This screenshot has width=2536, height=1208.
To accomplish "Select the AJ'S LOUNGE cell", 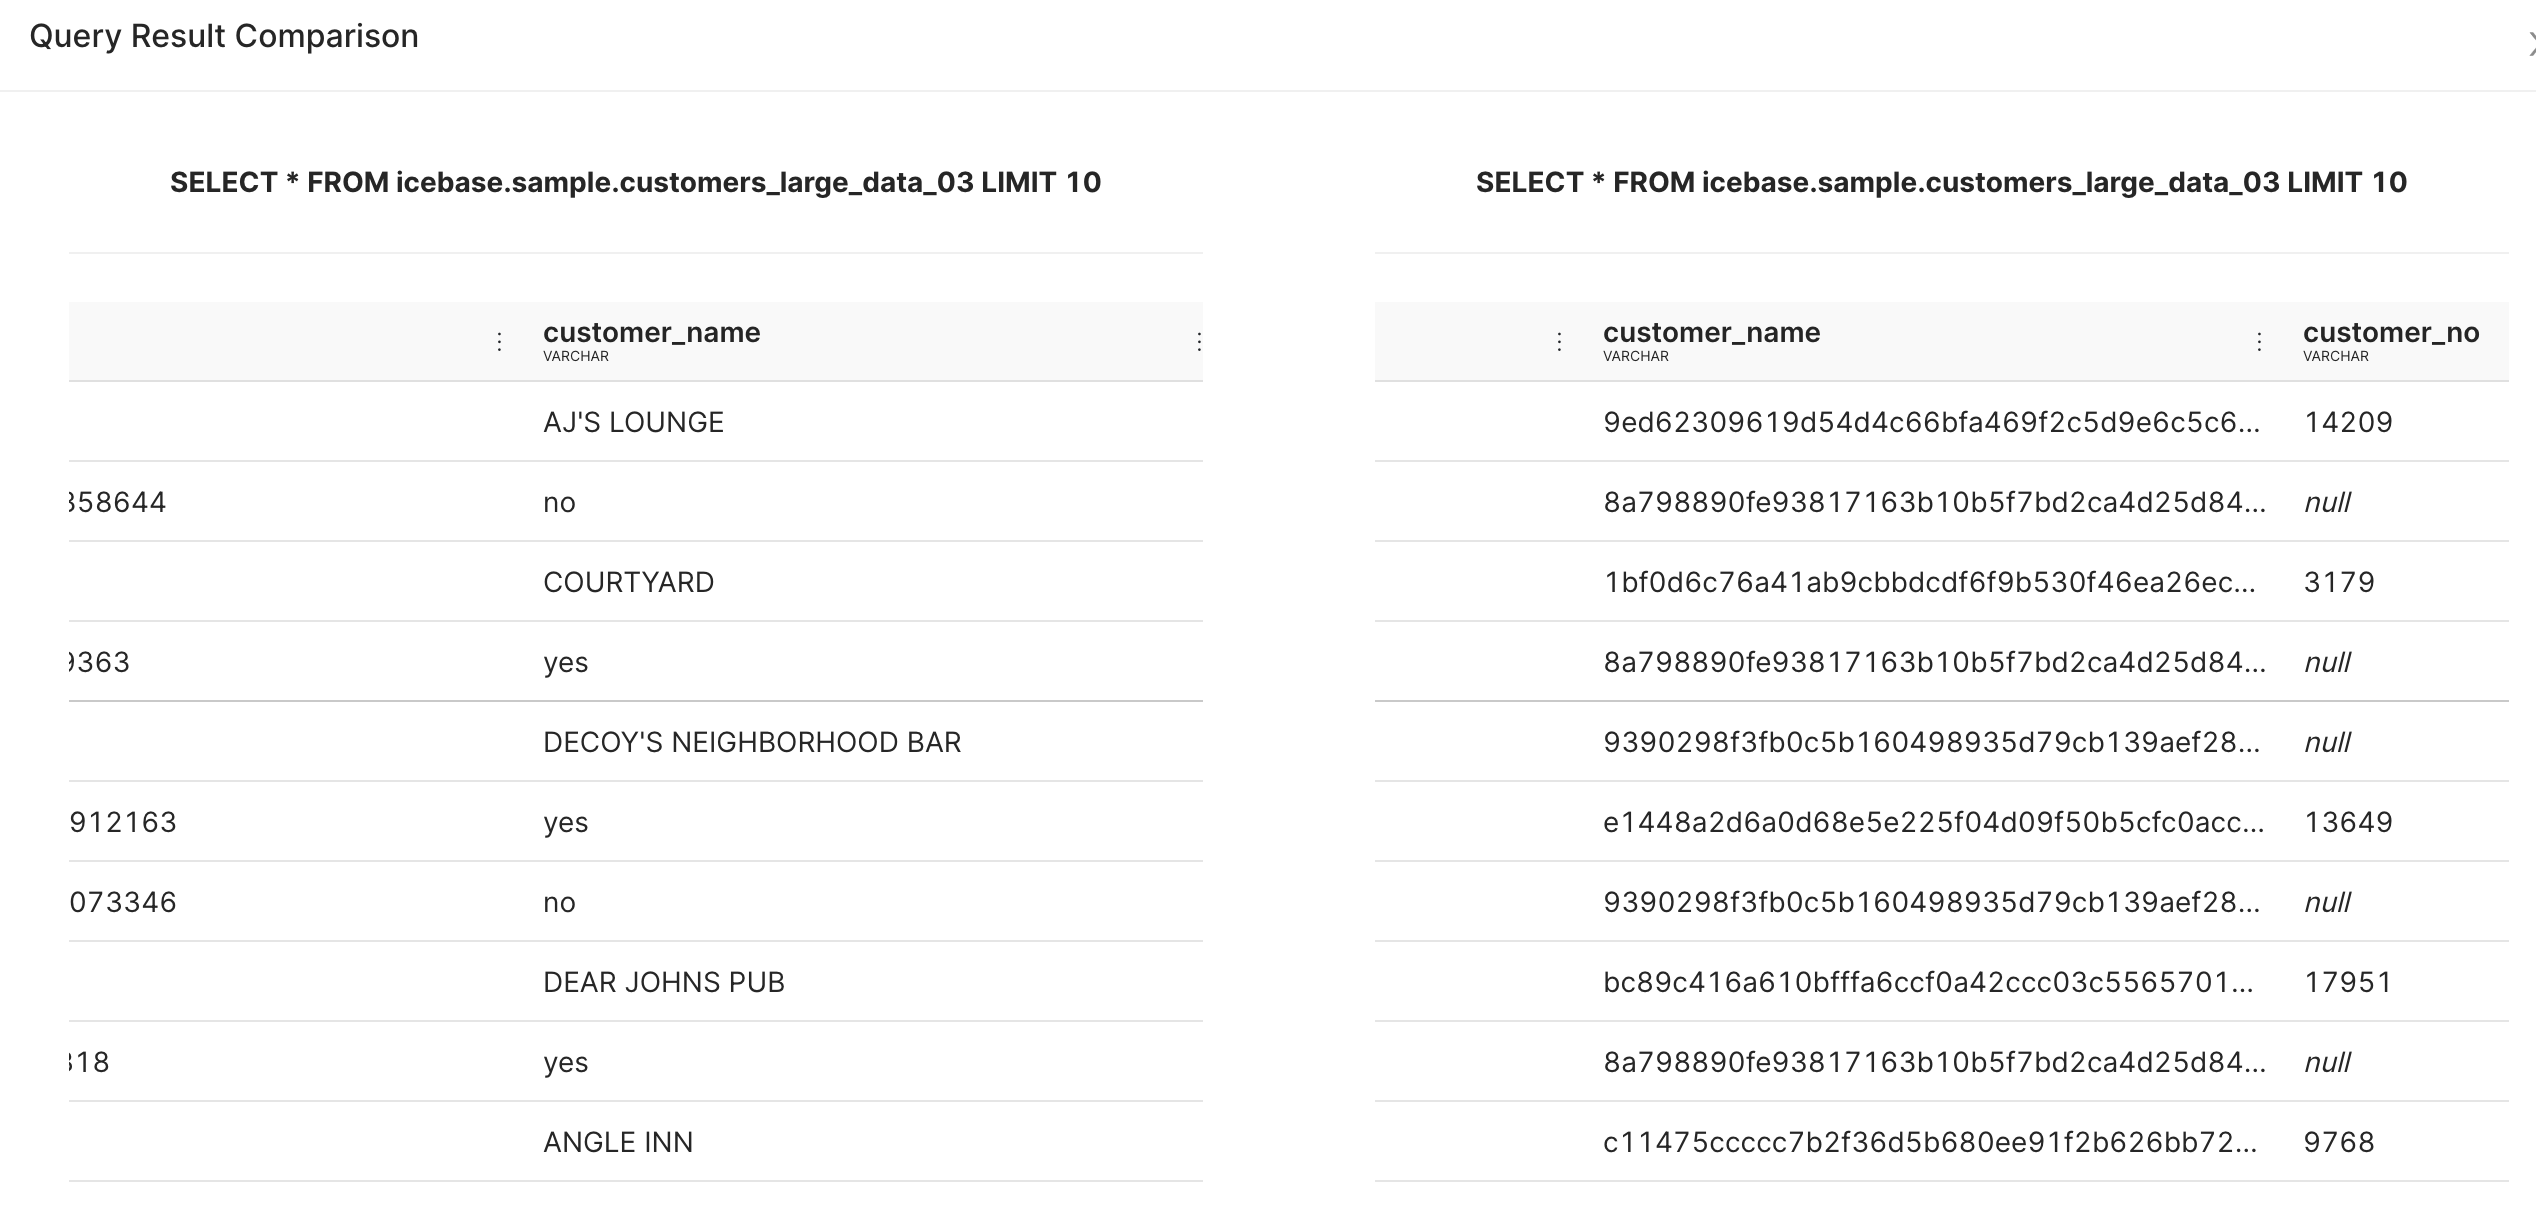I will 633,422.
